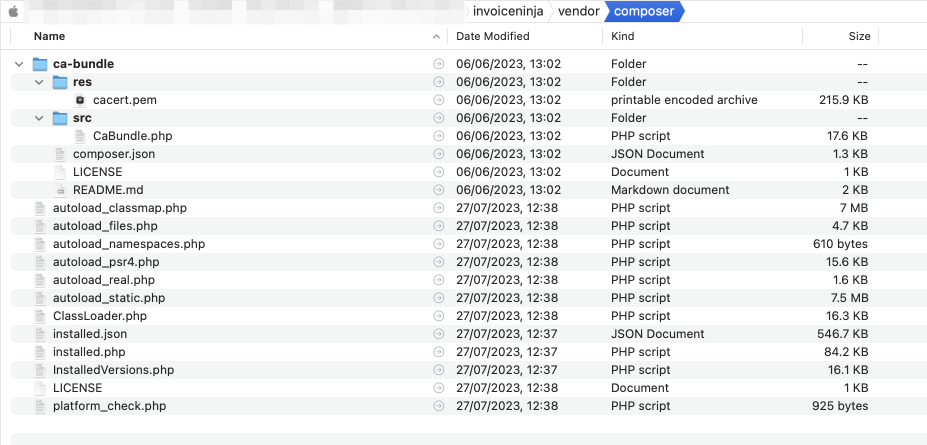The height and width of the screenshot is (445, 927).
Task: Select the ca-bundle folder icon
Action: (x=40, y=64)
